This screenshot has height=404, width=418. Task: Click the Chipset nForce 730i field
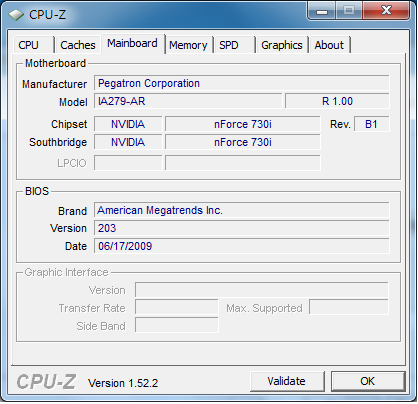click(243, 124)
